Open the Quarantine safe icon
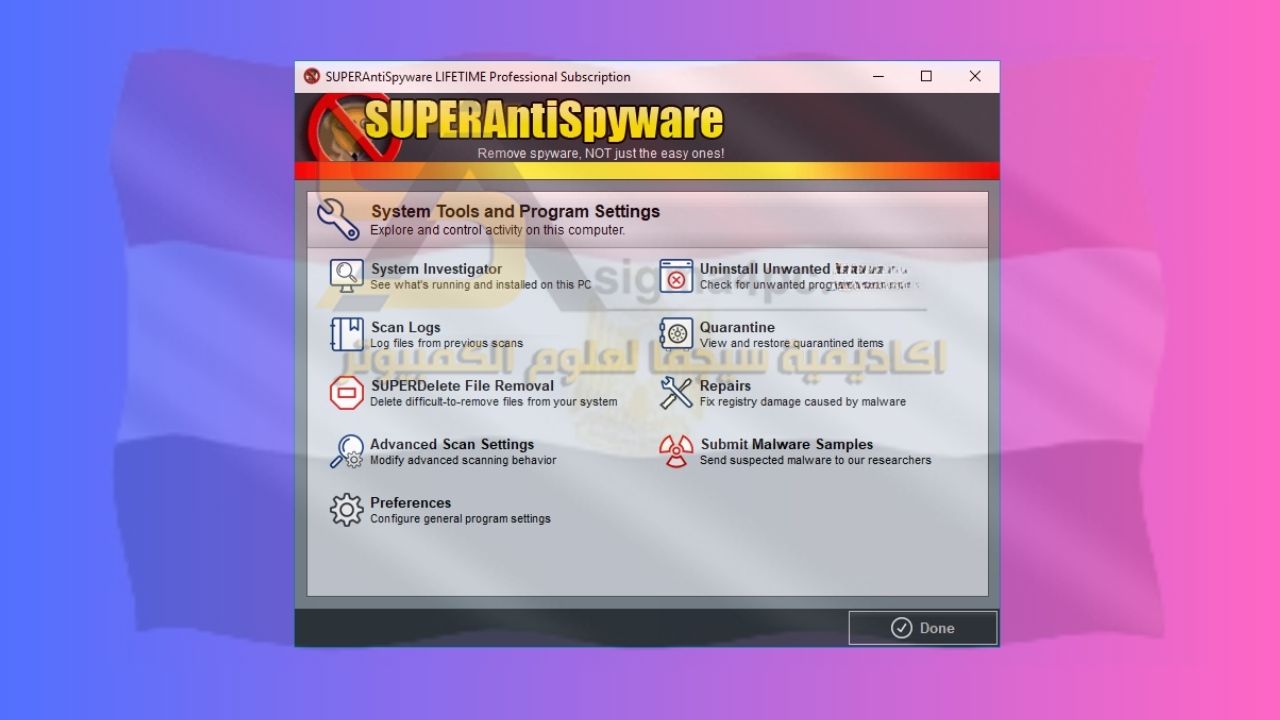 (x=676, y=334)
